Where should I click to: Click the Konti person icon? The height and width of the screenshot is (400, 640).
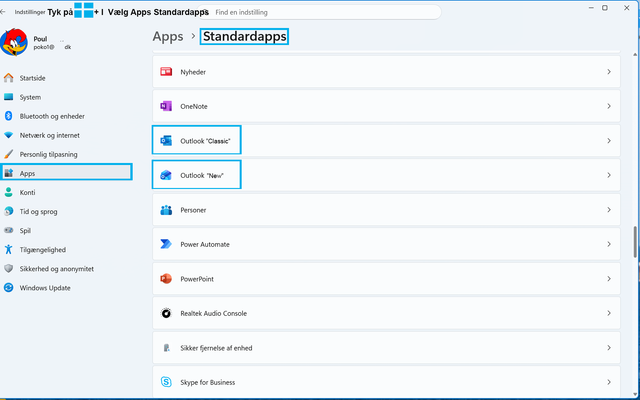coord(9,192)
